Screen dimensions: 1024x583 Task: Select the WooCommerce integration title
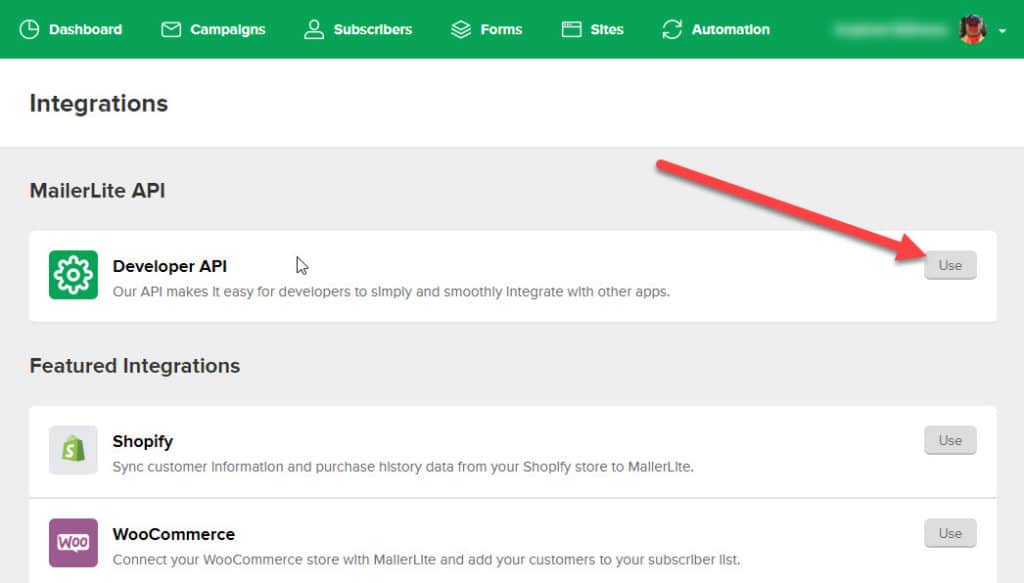174,534
